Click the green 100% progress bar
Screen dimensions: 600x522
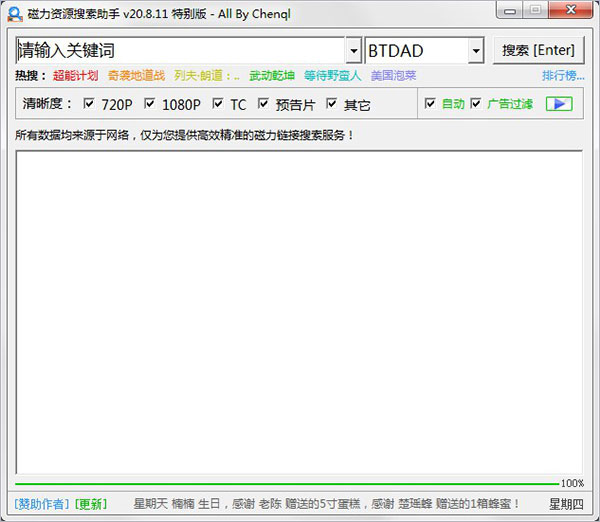[287, 484]
